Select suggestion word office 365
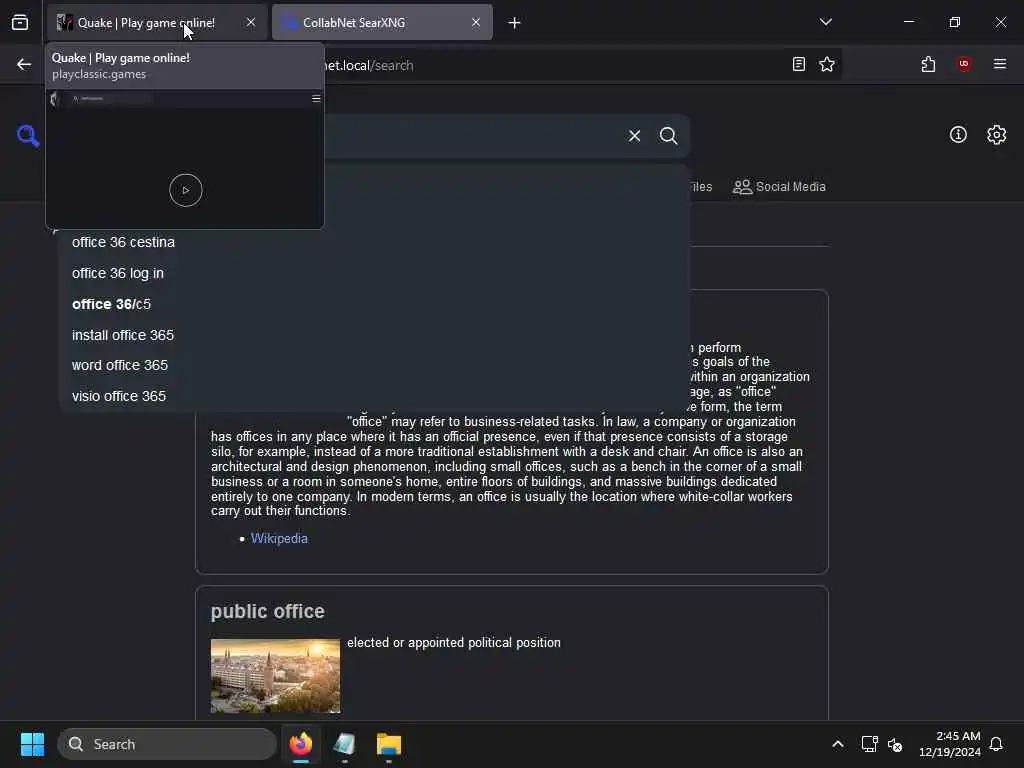 [x=374, y=366]
